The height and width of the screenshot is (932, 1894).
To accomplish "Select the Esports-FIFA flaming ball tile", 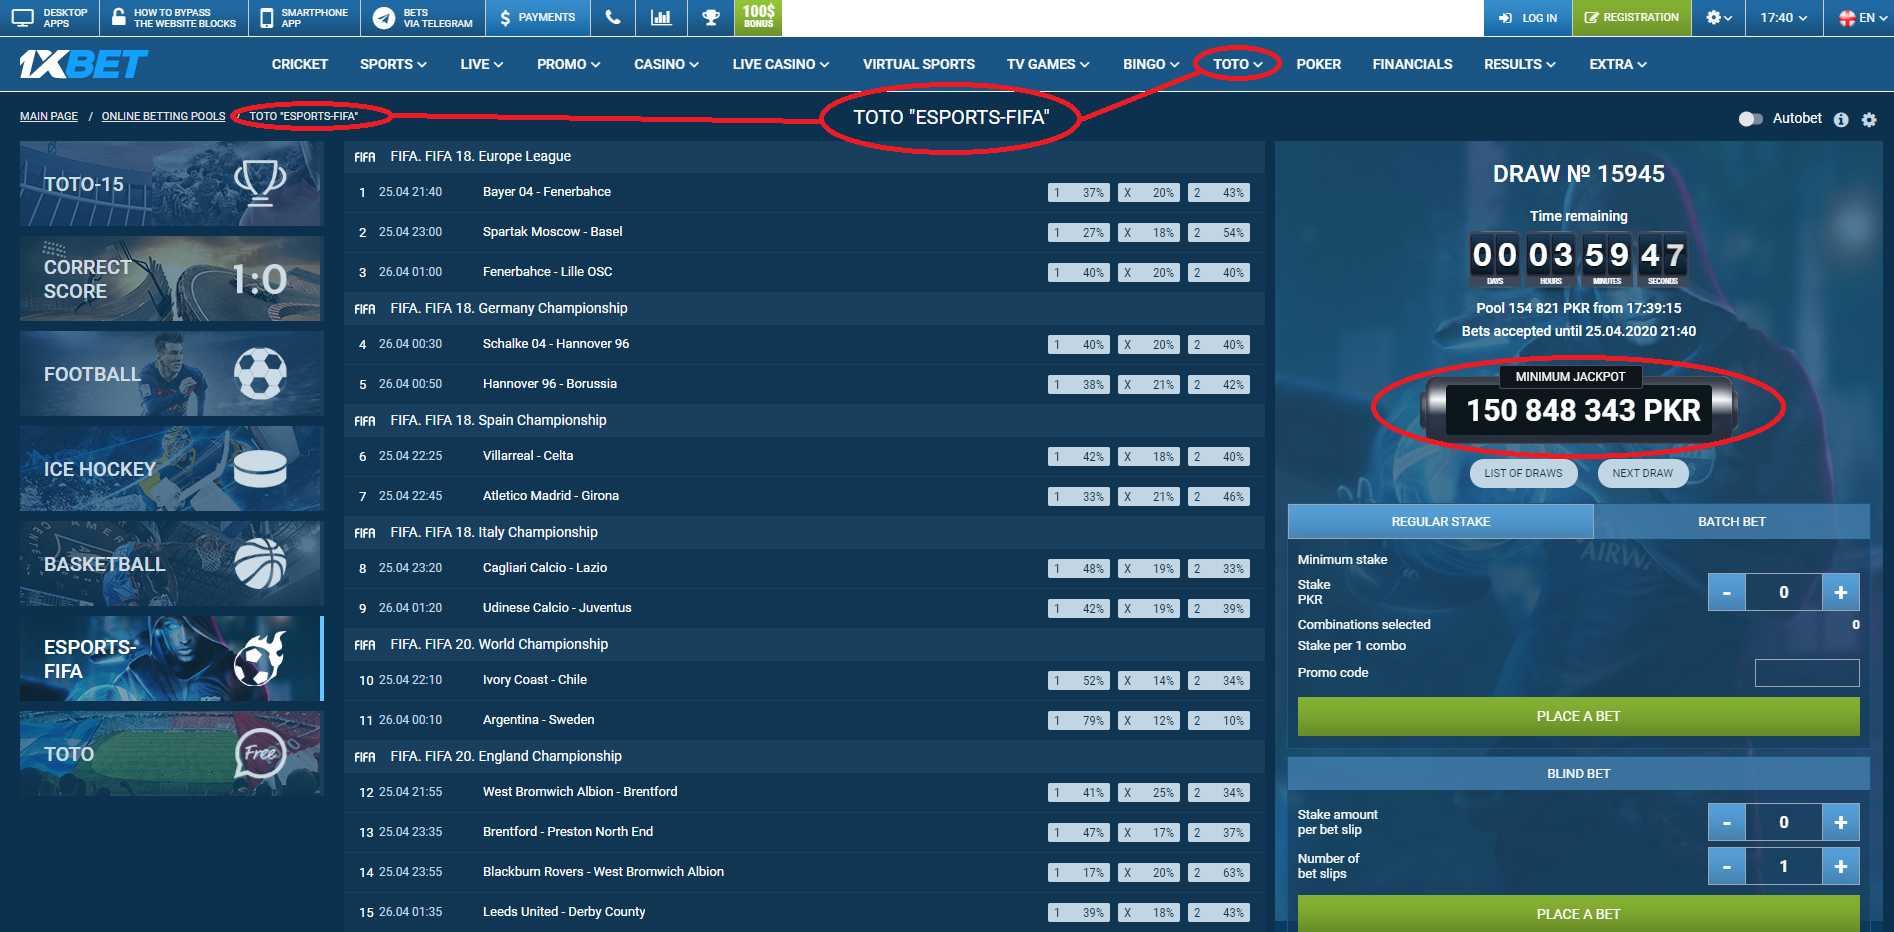I will pyautogui.click(x=171, y=658).
